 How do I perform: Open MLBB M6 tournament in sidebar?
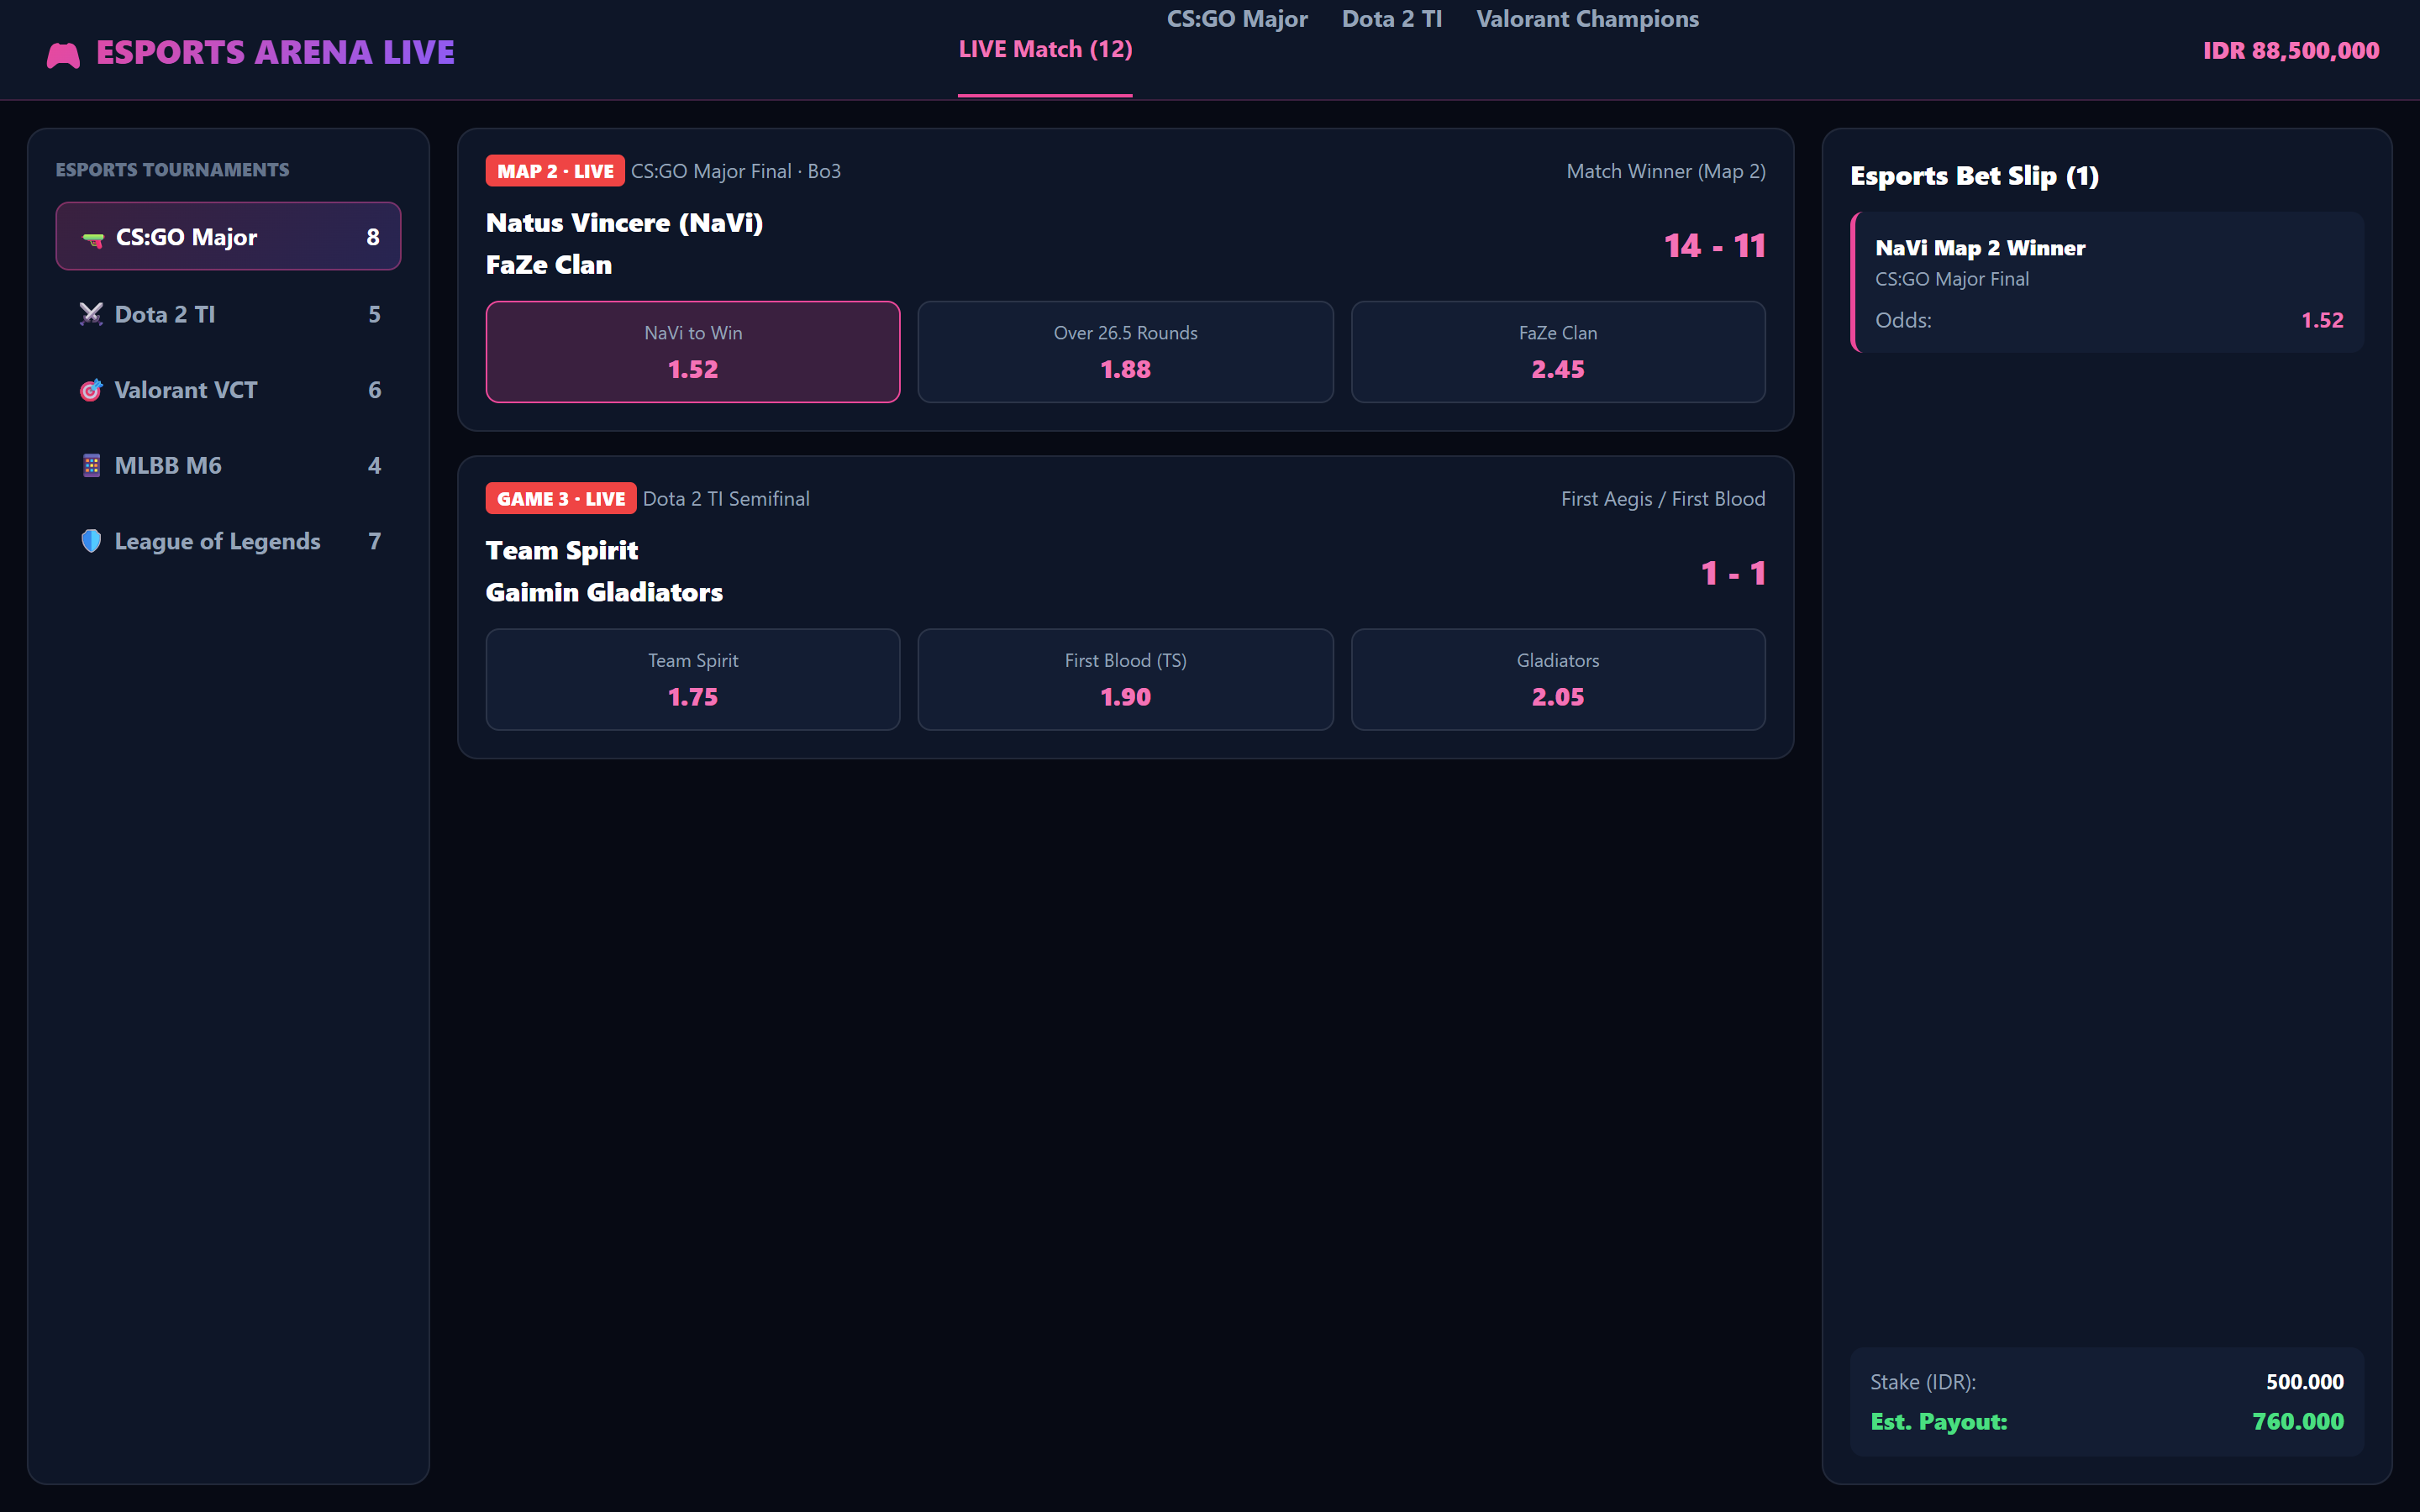tap(228, 465)
